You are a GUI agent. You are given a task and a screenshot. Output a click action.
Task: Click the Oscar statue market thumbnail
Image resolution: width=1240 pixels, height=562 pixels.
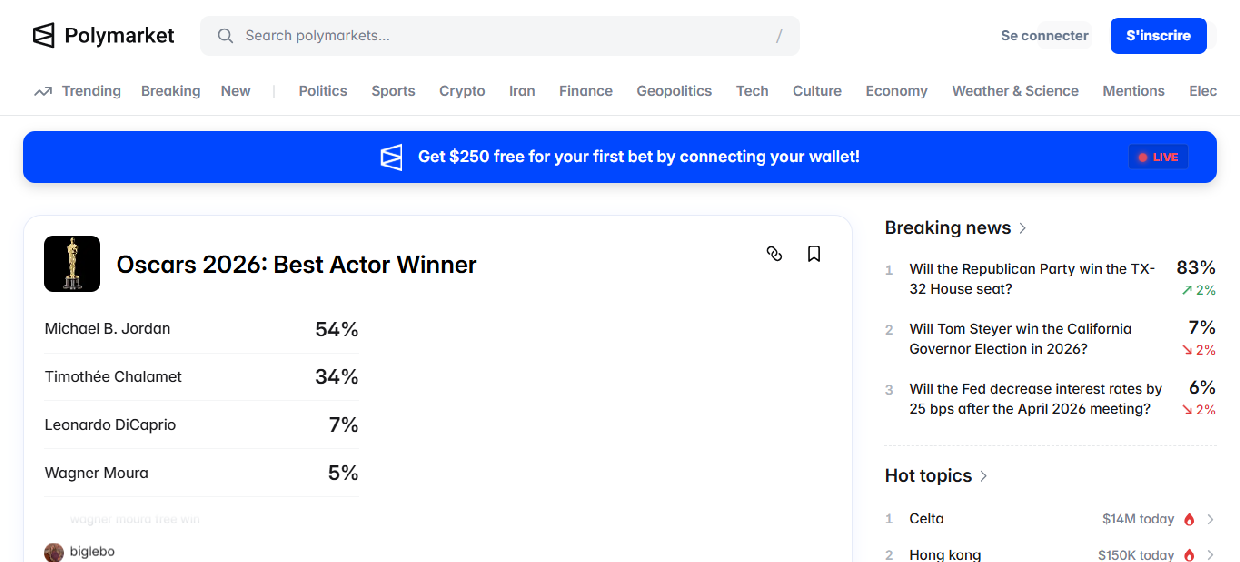pyautogui.click(x=72, y=264)
